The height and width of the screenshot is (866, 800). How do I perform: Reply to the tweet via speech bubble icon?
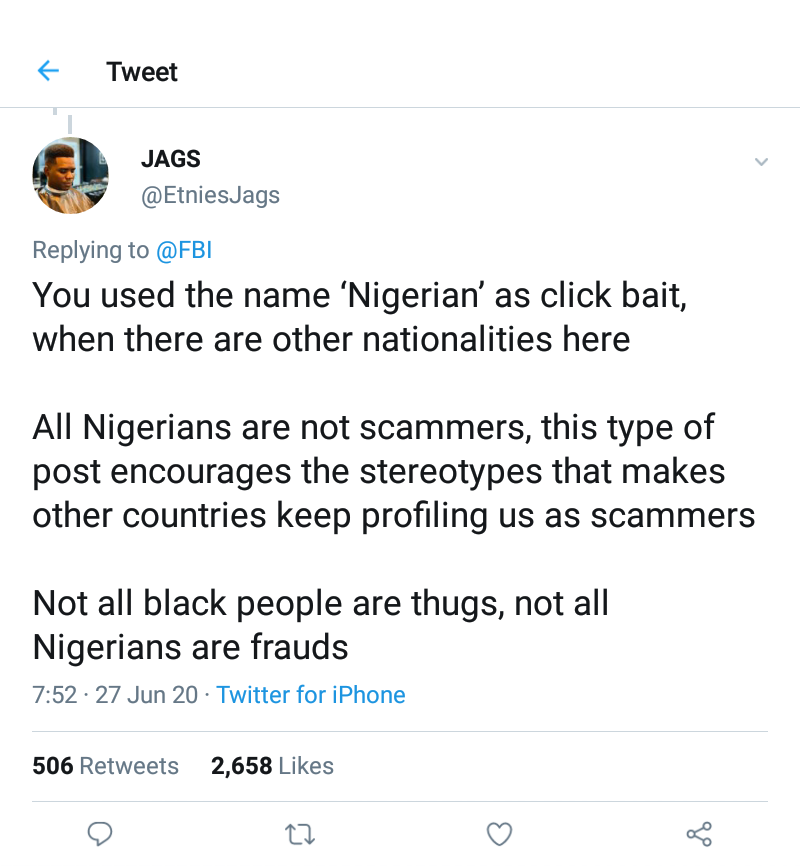click(99, 833)
